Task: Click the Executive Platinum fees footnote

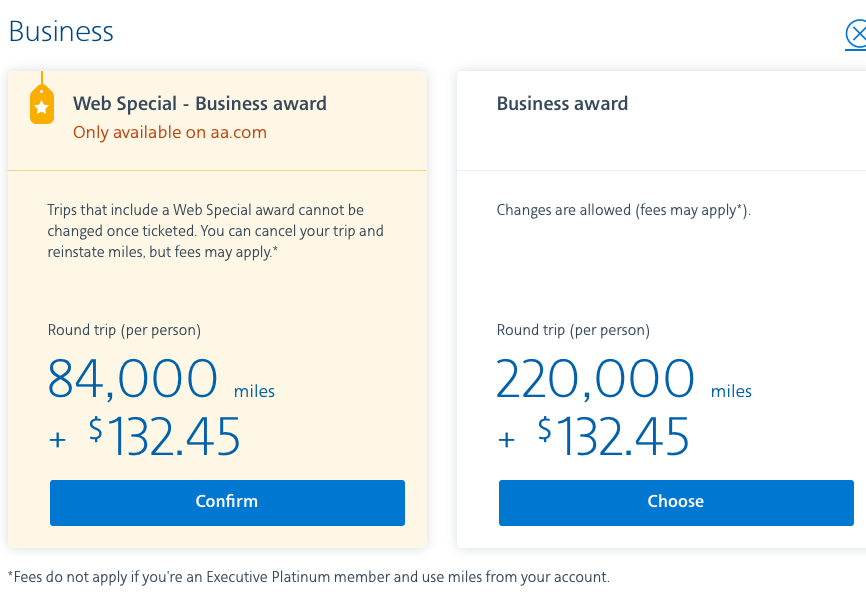Action: click(308, 577)
